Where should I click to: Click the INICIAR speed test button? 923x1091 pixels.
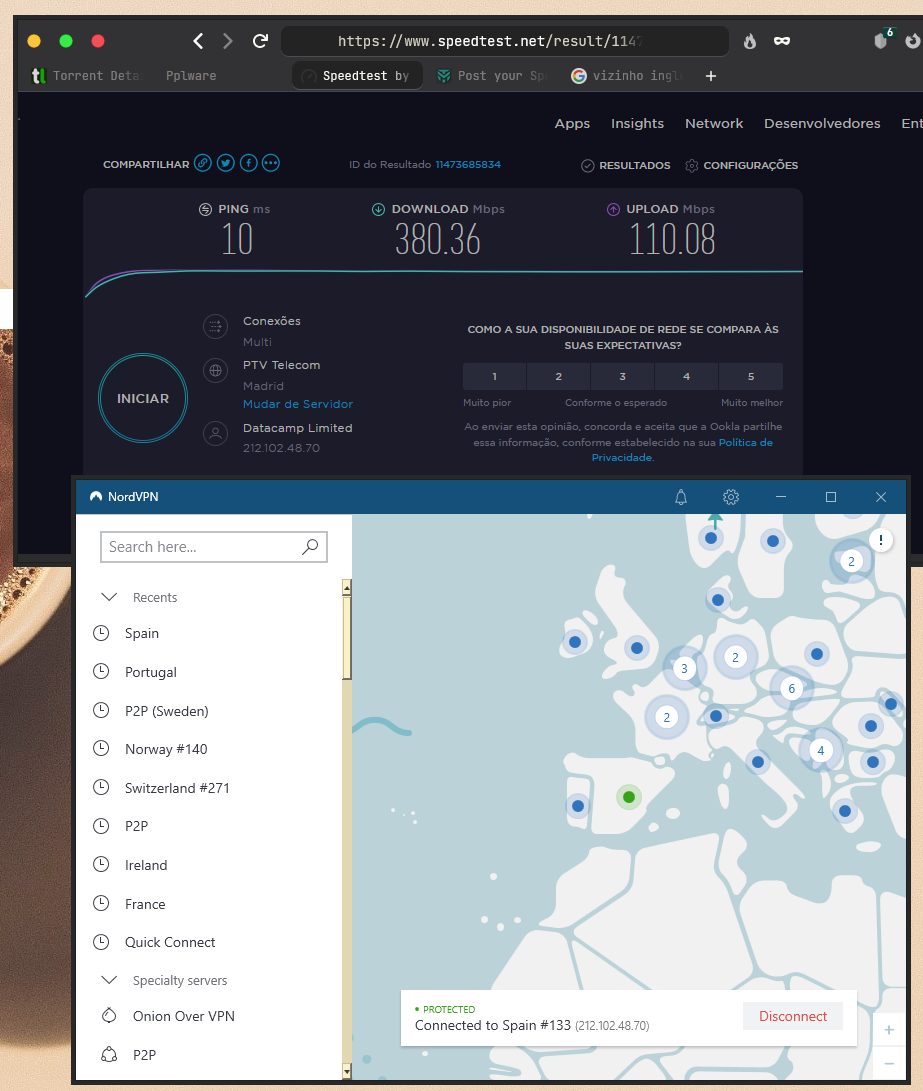(143, 398)
